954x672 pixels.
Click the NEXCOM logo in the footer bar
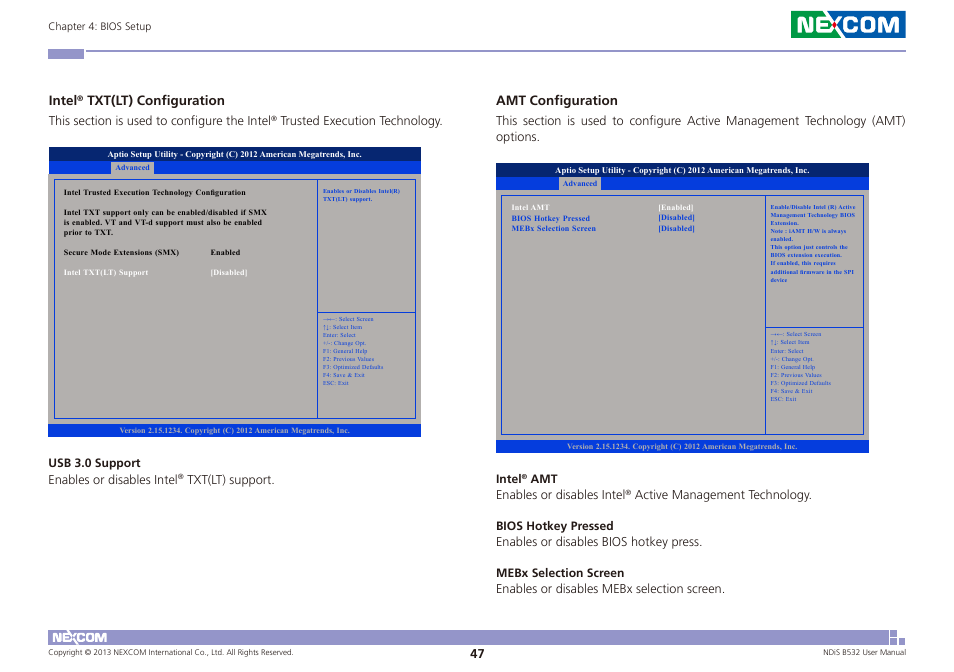[x=79, y=637]
